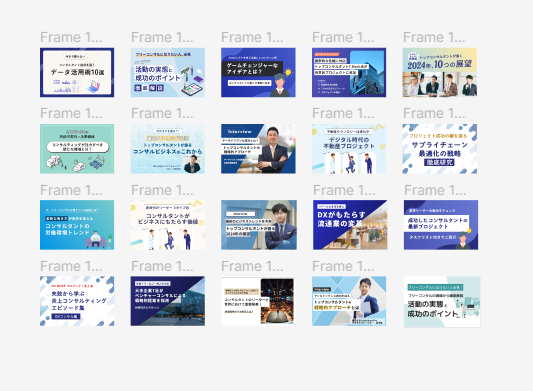Click the Frame label above コンサルビジネスのこれから
The height and width of the screenshot is (391, 533).
162,113
